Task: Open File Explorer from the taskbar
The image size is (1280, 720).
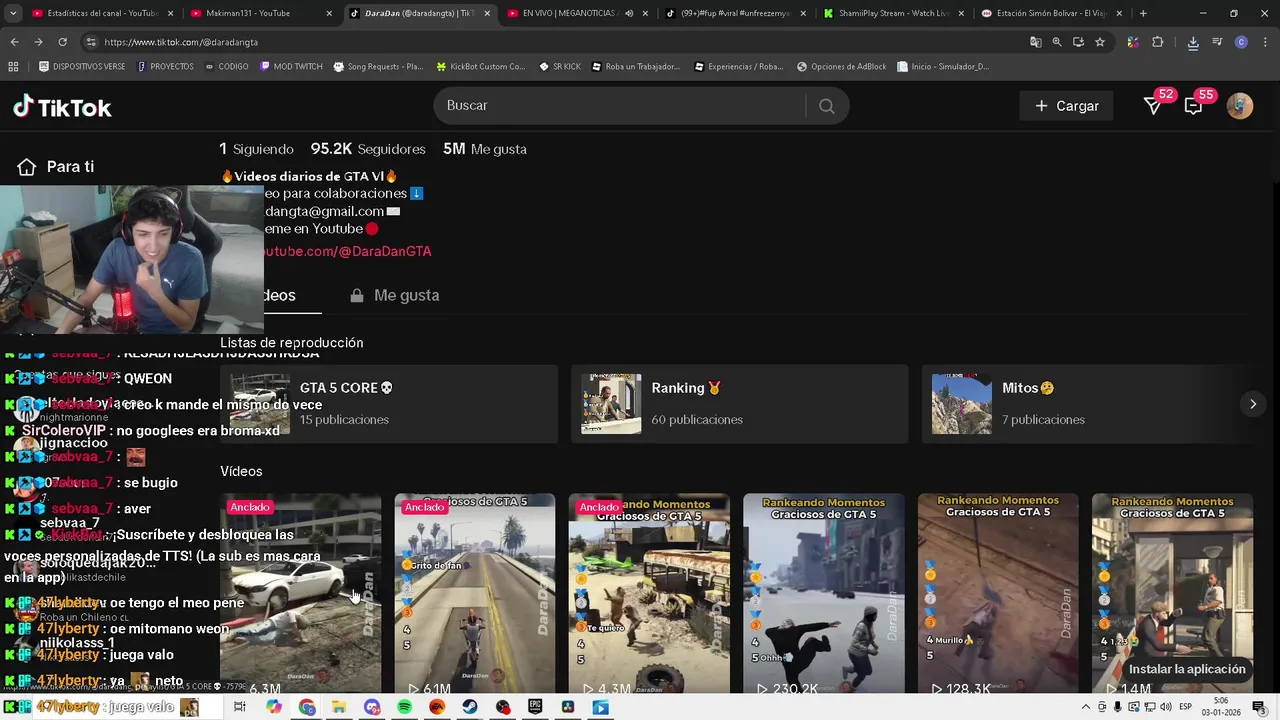Action: click(339, 707)
